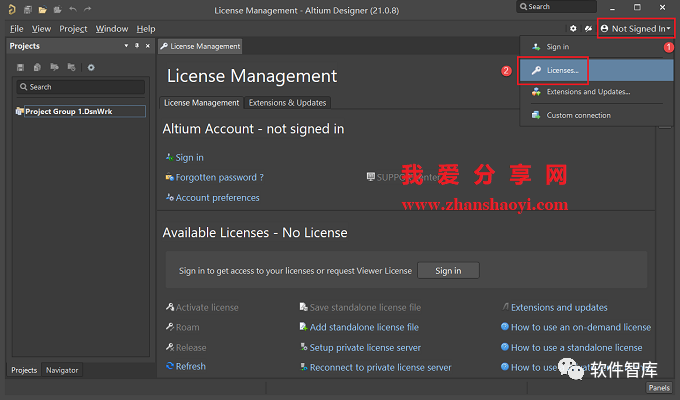
Task: Click the key icon beside Licenses... menu entry
Action: (536, 70)
